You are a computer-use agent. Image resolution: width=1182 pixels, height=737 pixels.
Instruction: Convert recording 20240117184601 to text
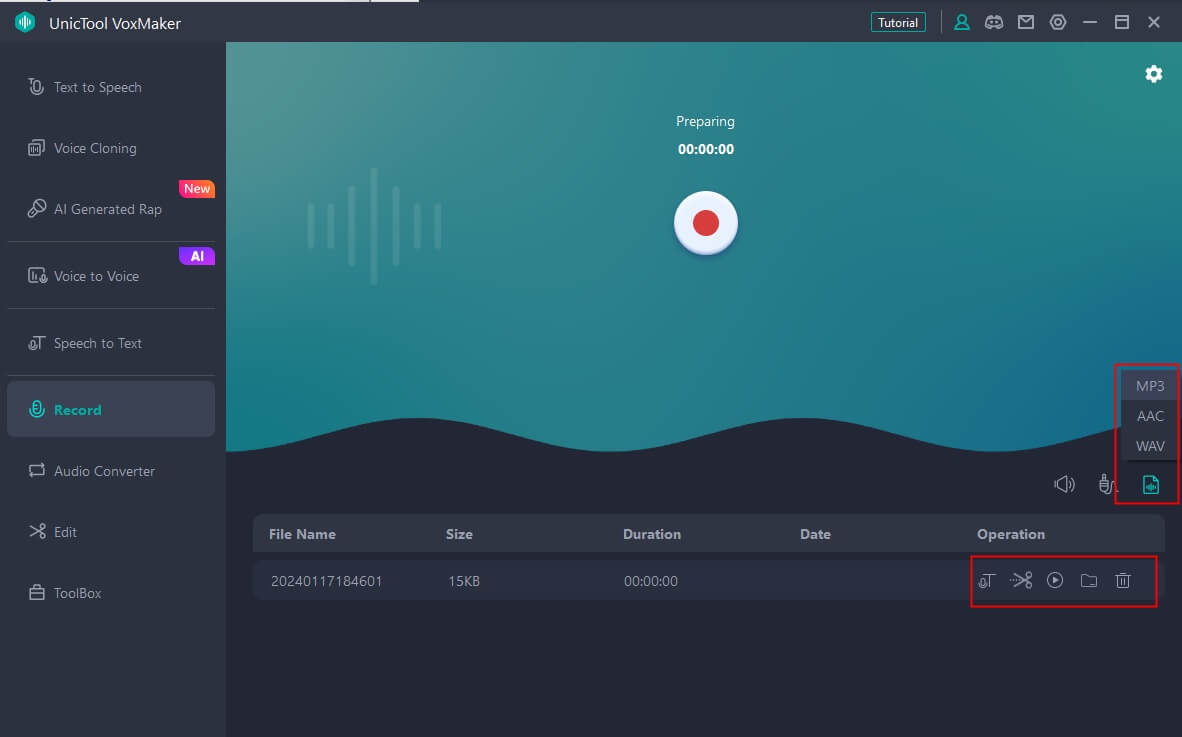(x=987, y=580)
